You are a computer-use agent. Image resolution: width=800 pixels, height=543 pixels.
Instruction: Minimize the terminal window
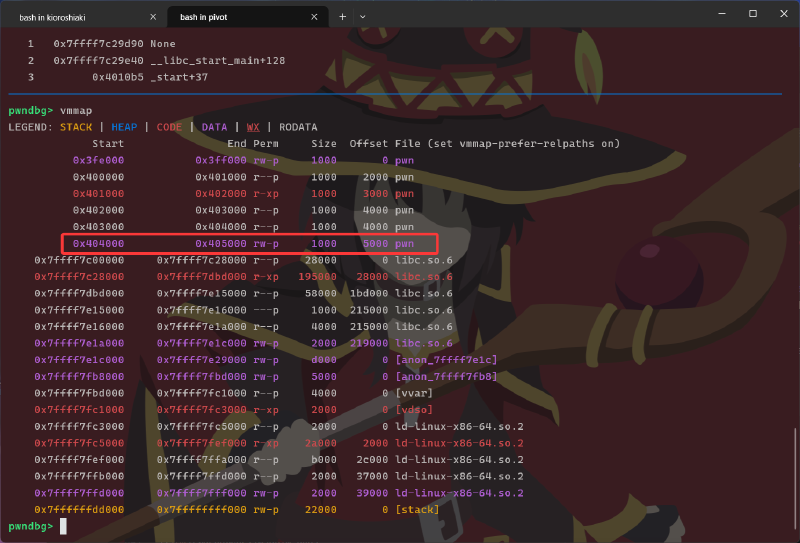(x=722, y=14)
